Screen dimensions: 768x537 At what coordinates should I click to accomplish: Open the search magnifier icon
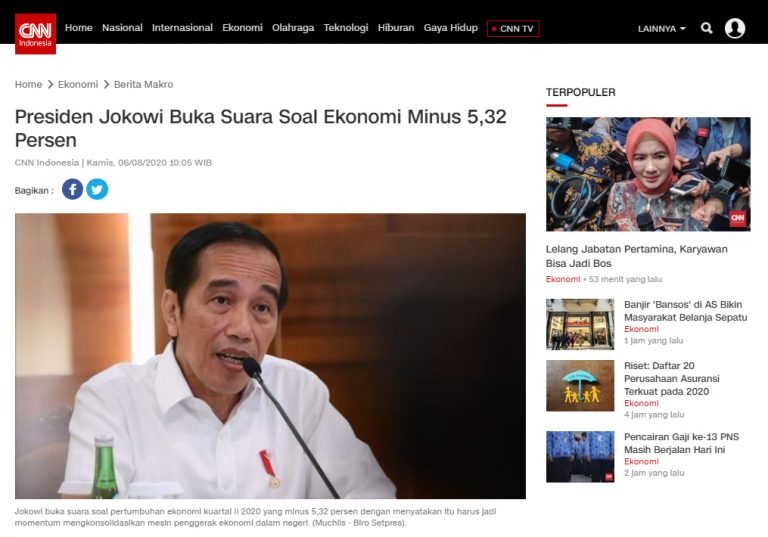[706, 28]
